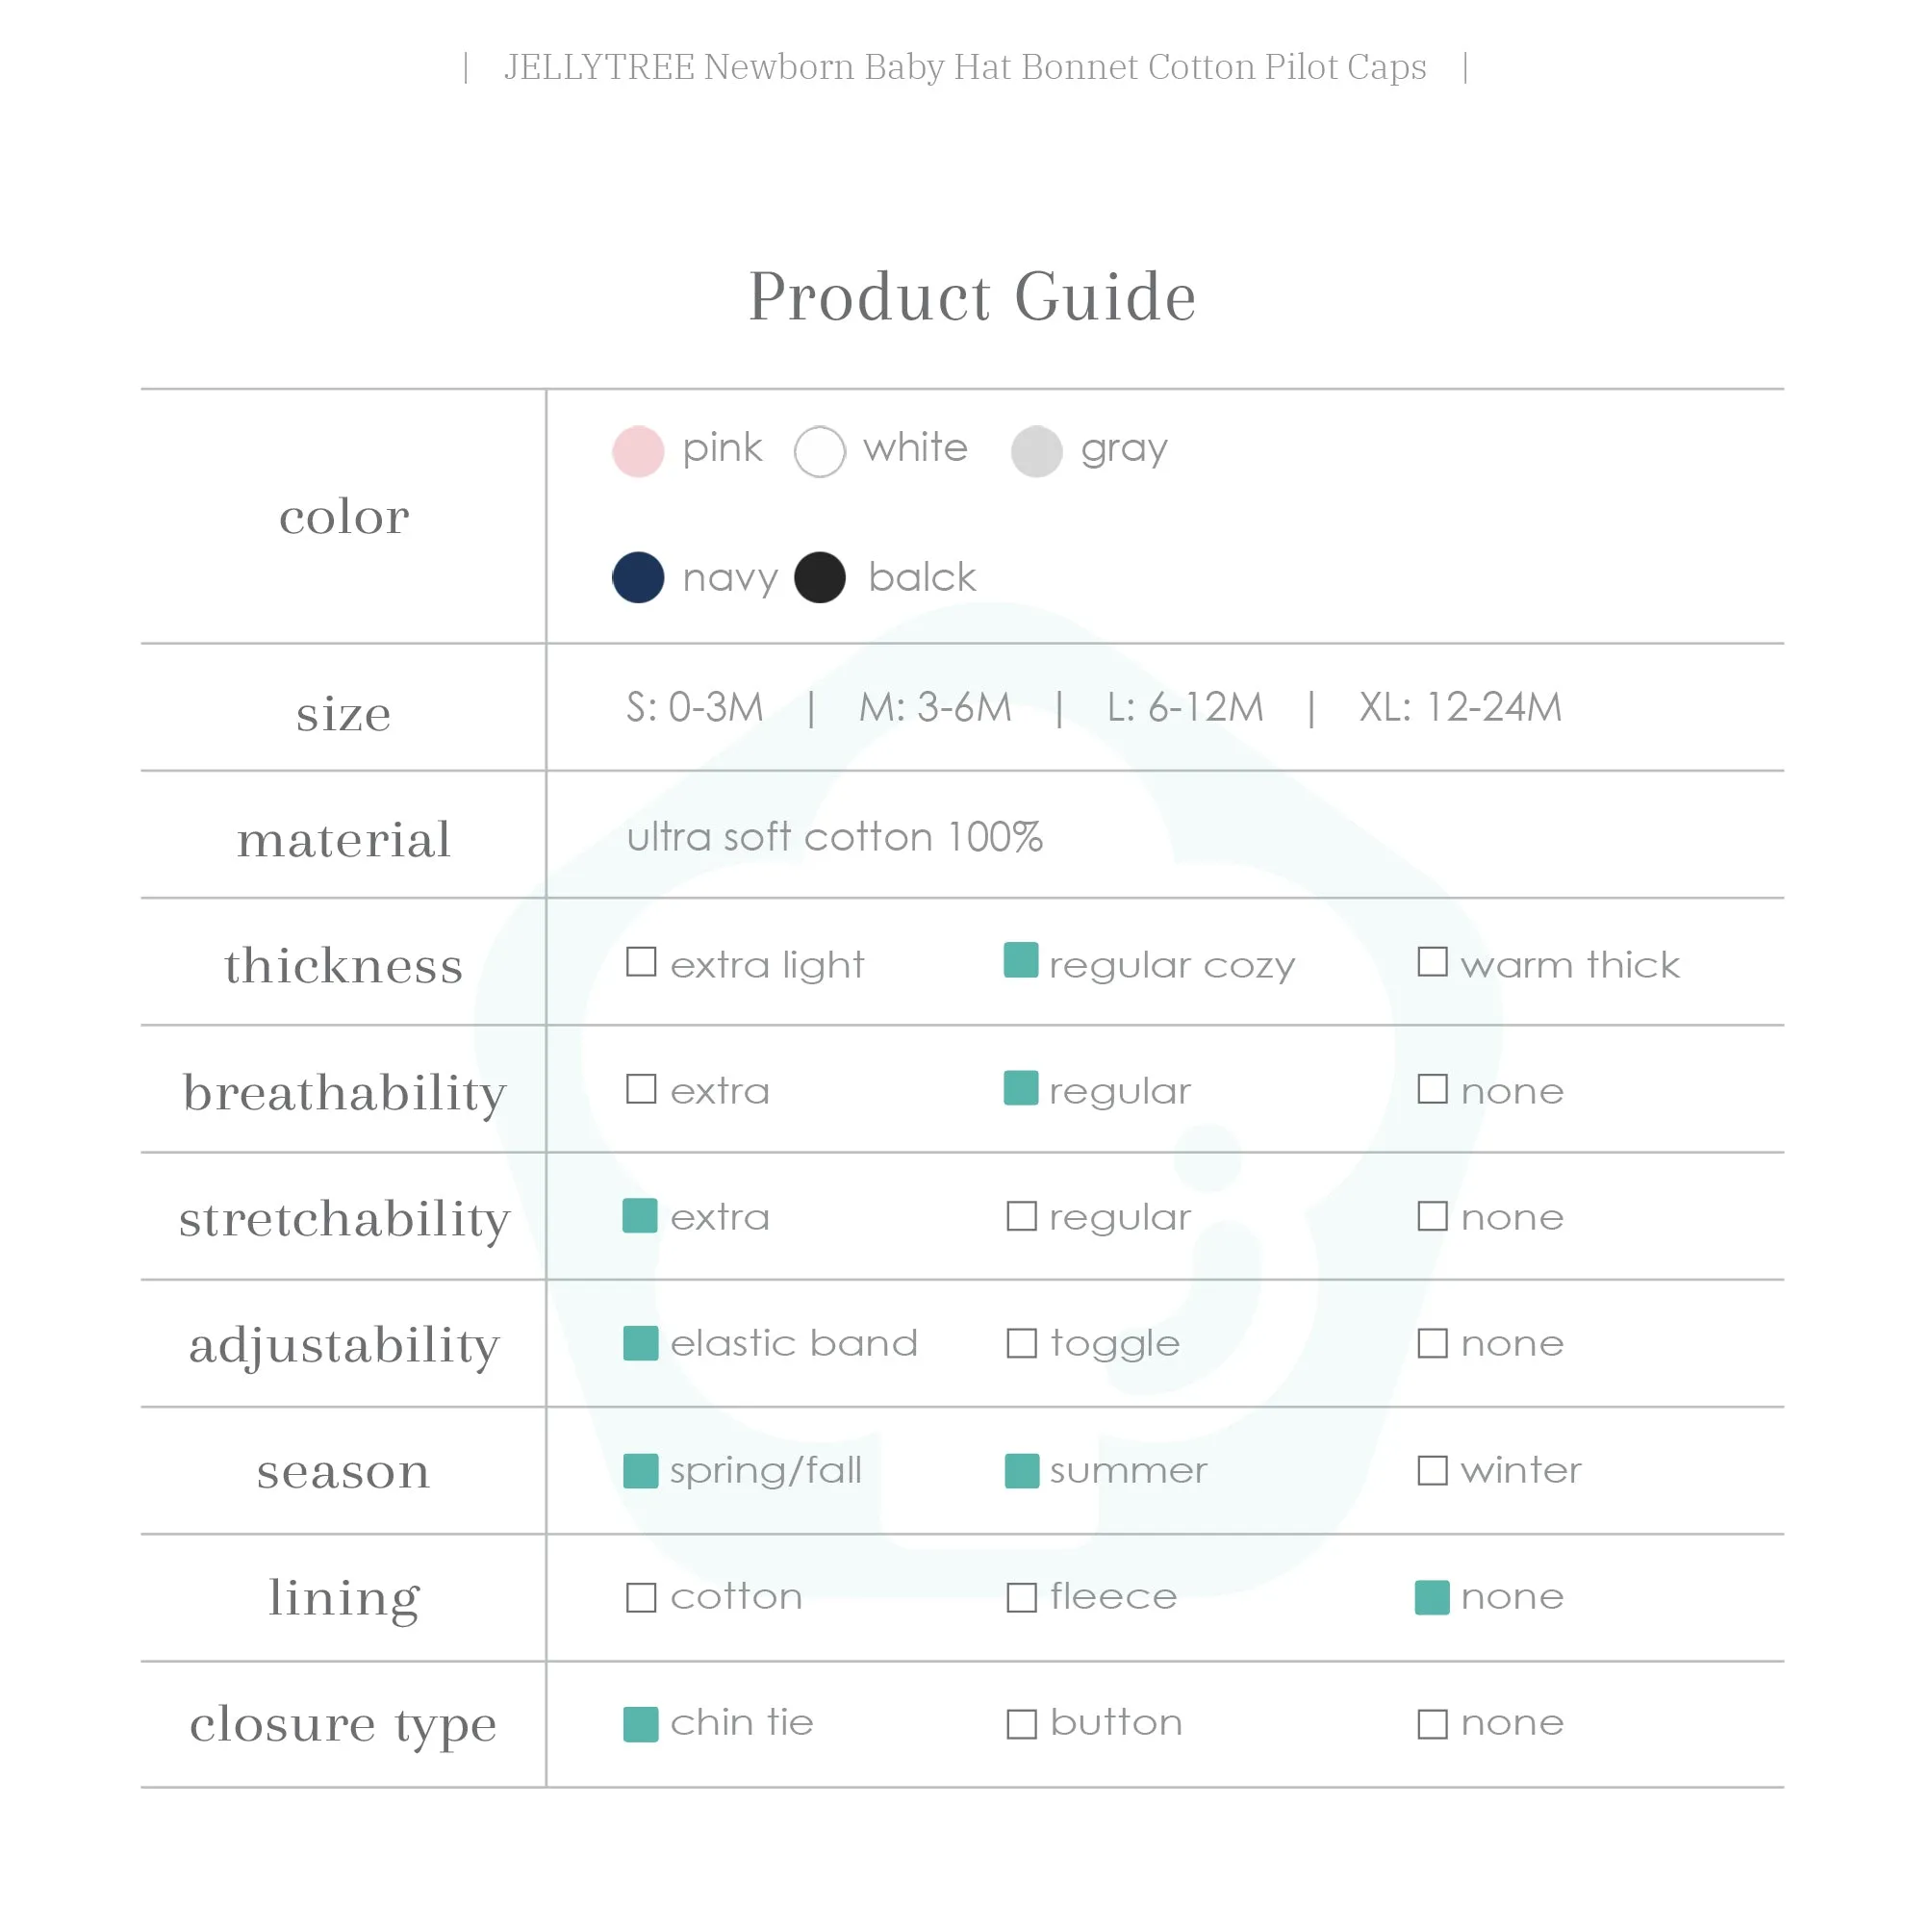
Task: Select the pink color swatch
Action: coord(638,451)
